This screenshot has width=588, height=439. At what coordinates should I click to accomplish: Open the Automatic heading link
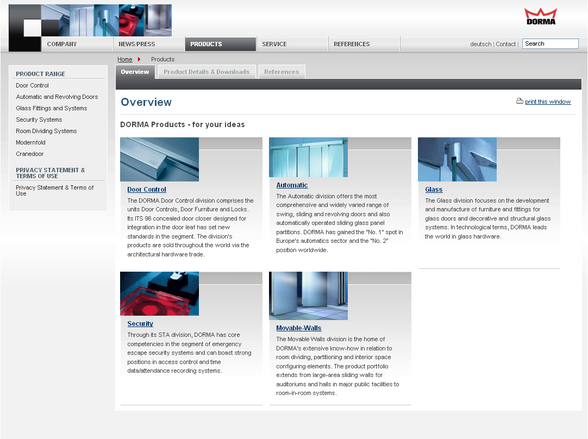[292, 185]
